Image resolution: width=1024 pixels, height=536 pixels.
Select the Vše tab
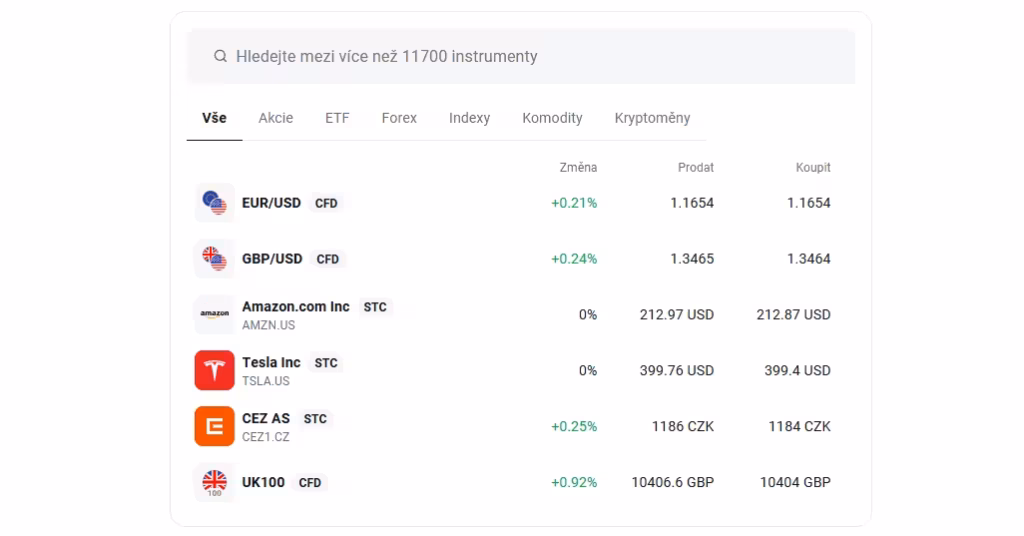pos(214,118)
